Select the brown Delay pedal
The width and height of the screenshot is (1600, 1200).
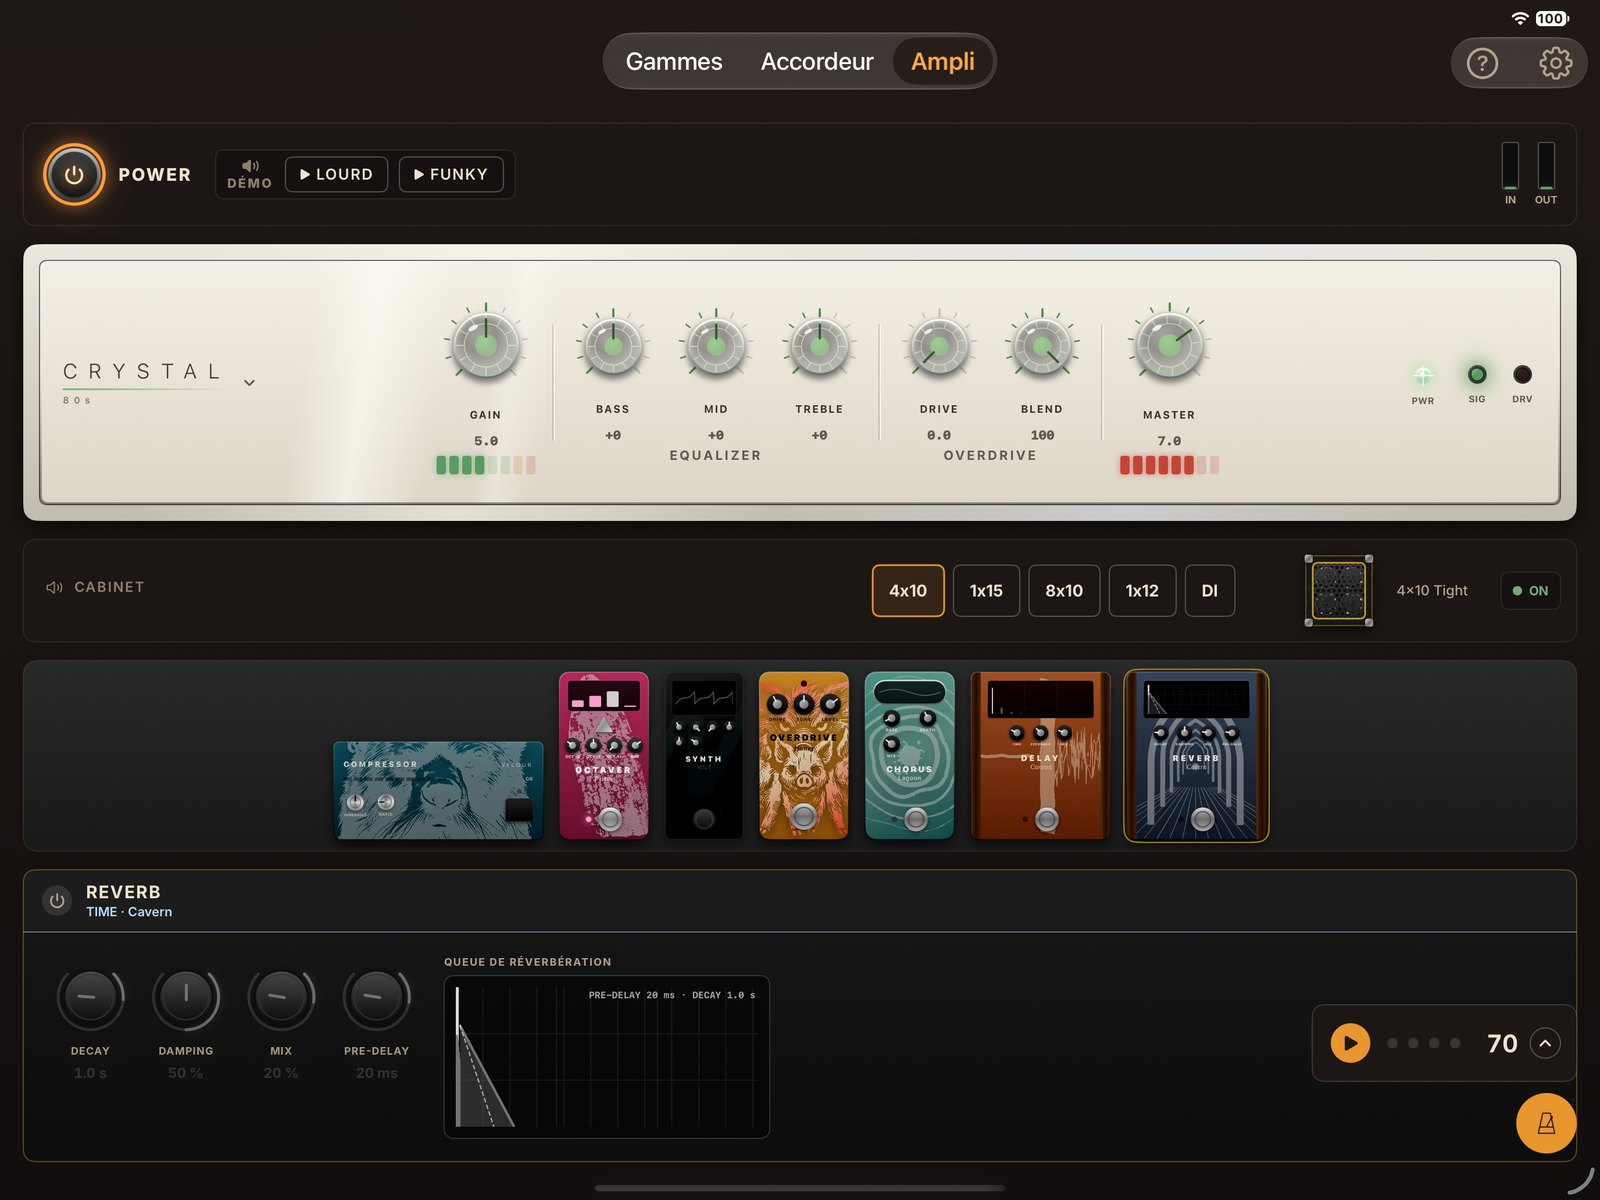click(x=1041, y=755)
